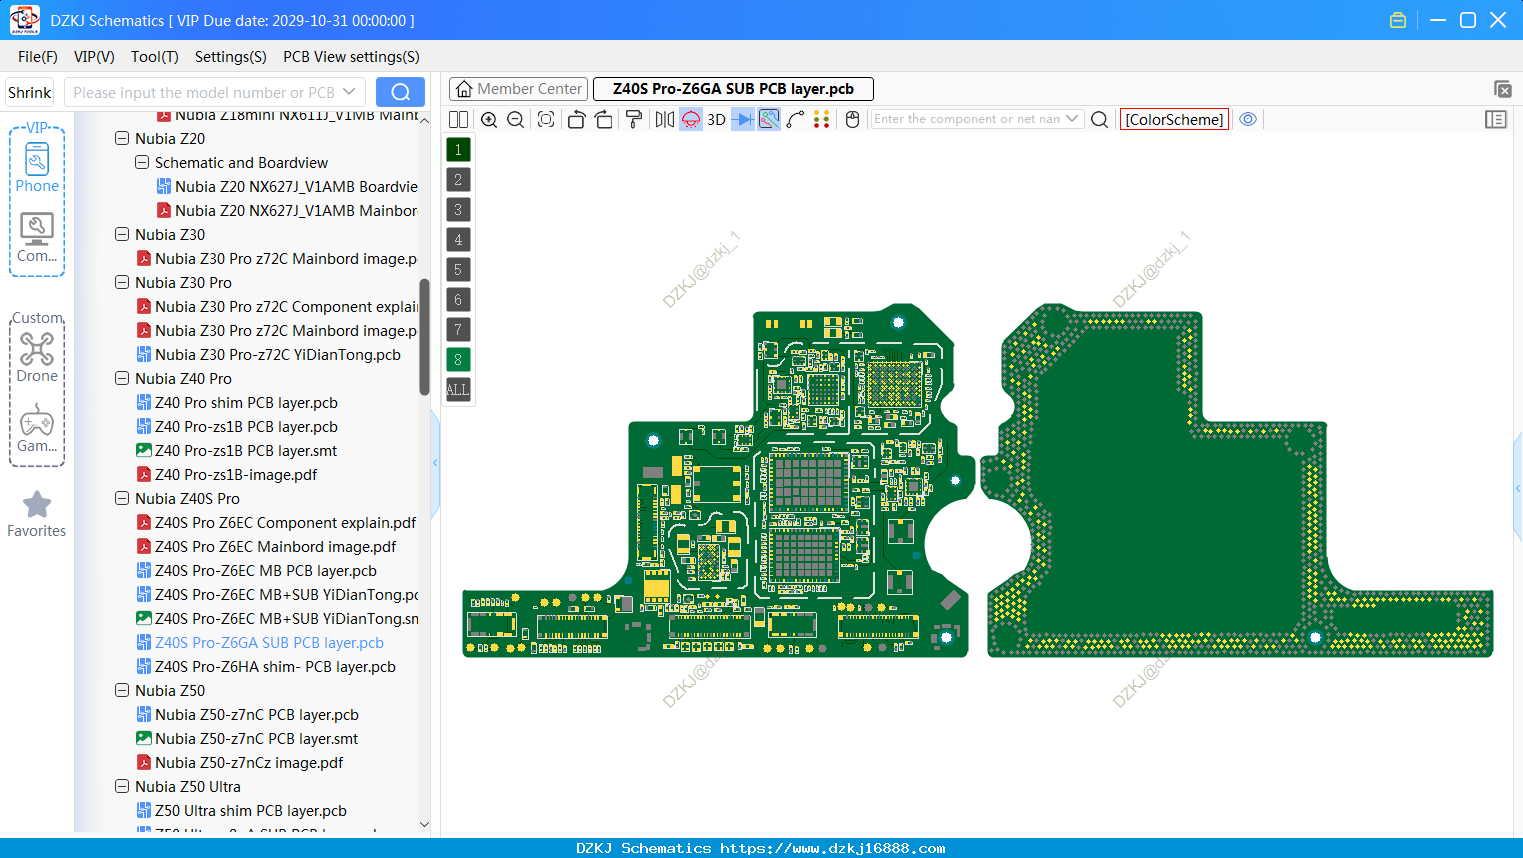Select the route path tool

(x=795, y=119)
